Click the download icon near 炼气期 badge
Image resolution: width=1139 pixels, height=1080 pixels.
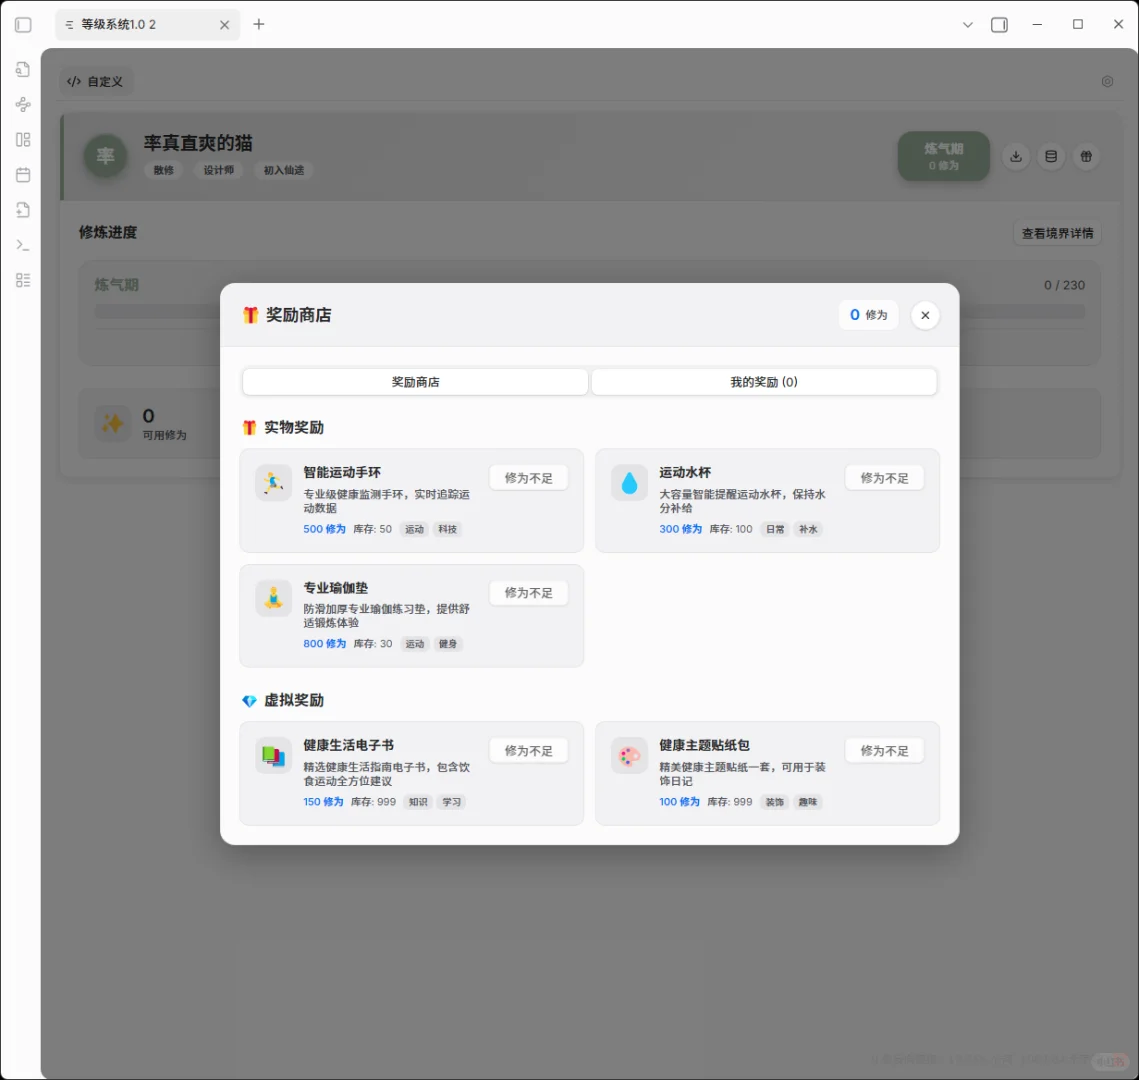pyautogui.click(x=1016, y=156)
